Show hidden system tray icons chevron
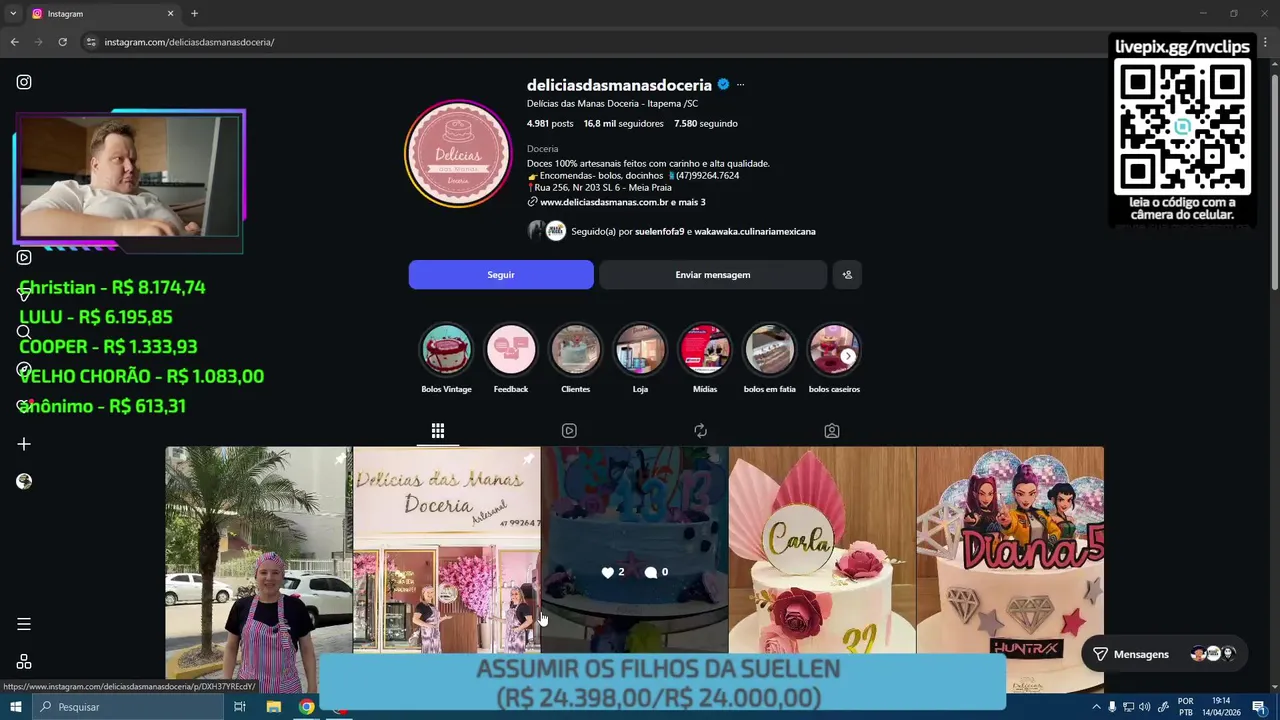This screenshot has width=1280, height=720. (1096, 707)
